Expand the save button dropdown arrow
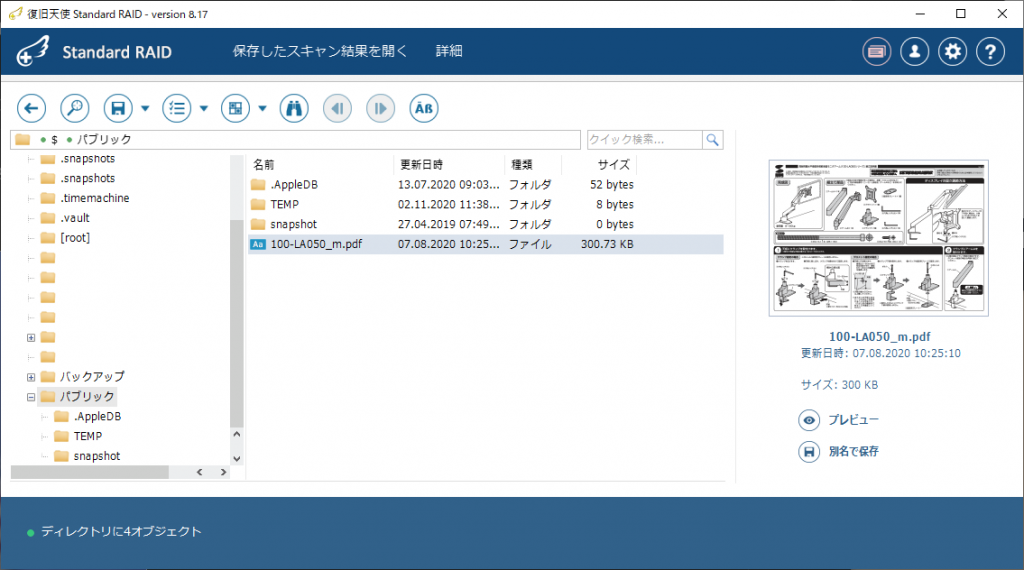 pyautogui.click(x=145, y=108)
